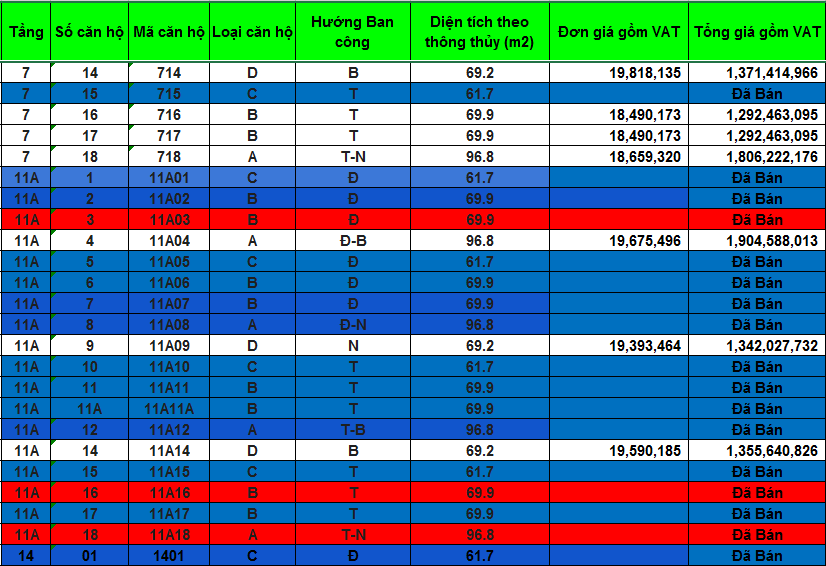The width and height of the screenshot is (826, 566).
Task: Click apartment code 11A09
Action: click(x=169, y=346)
